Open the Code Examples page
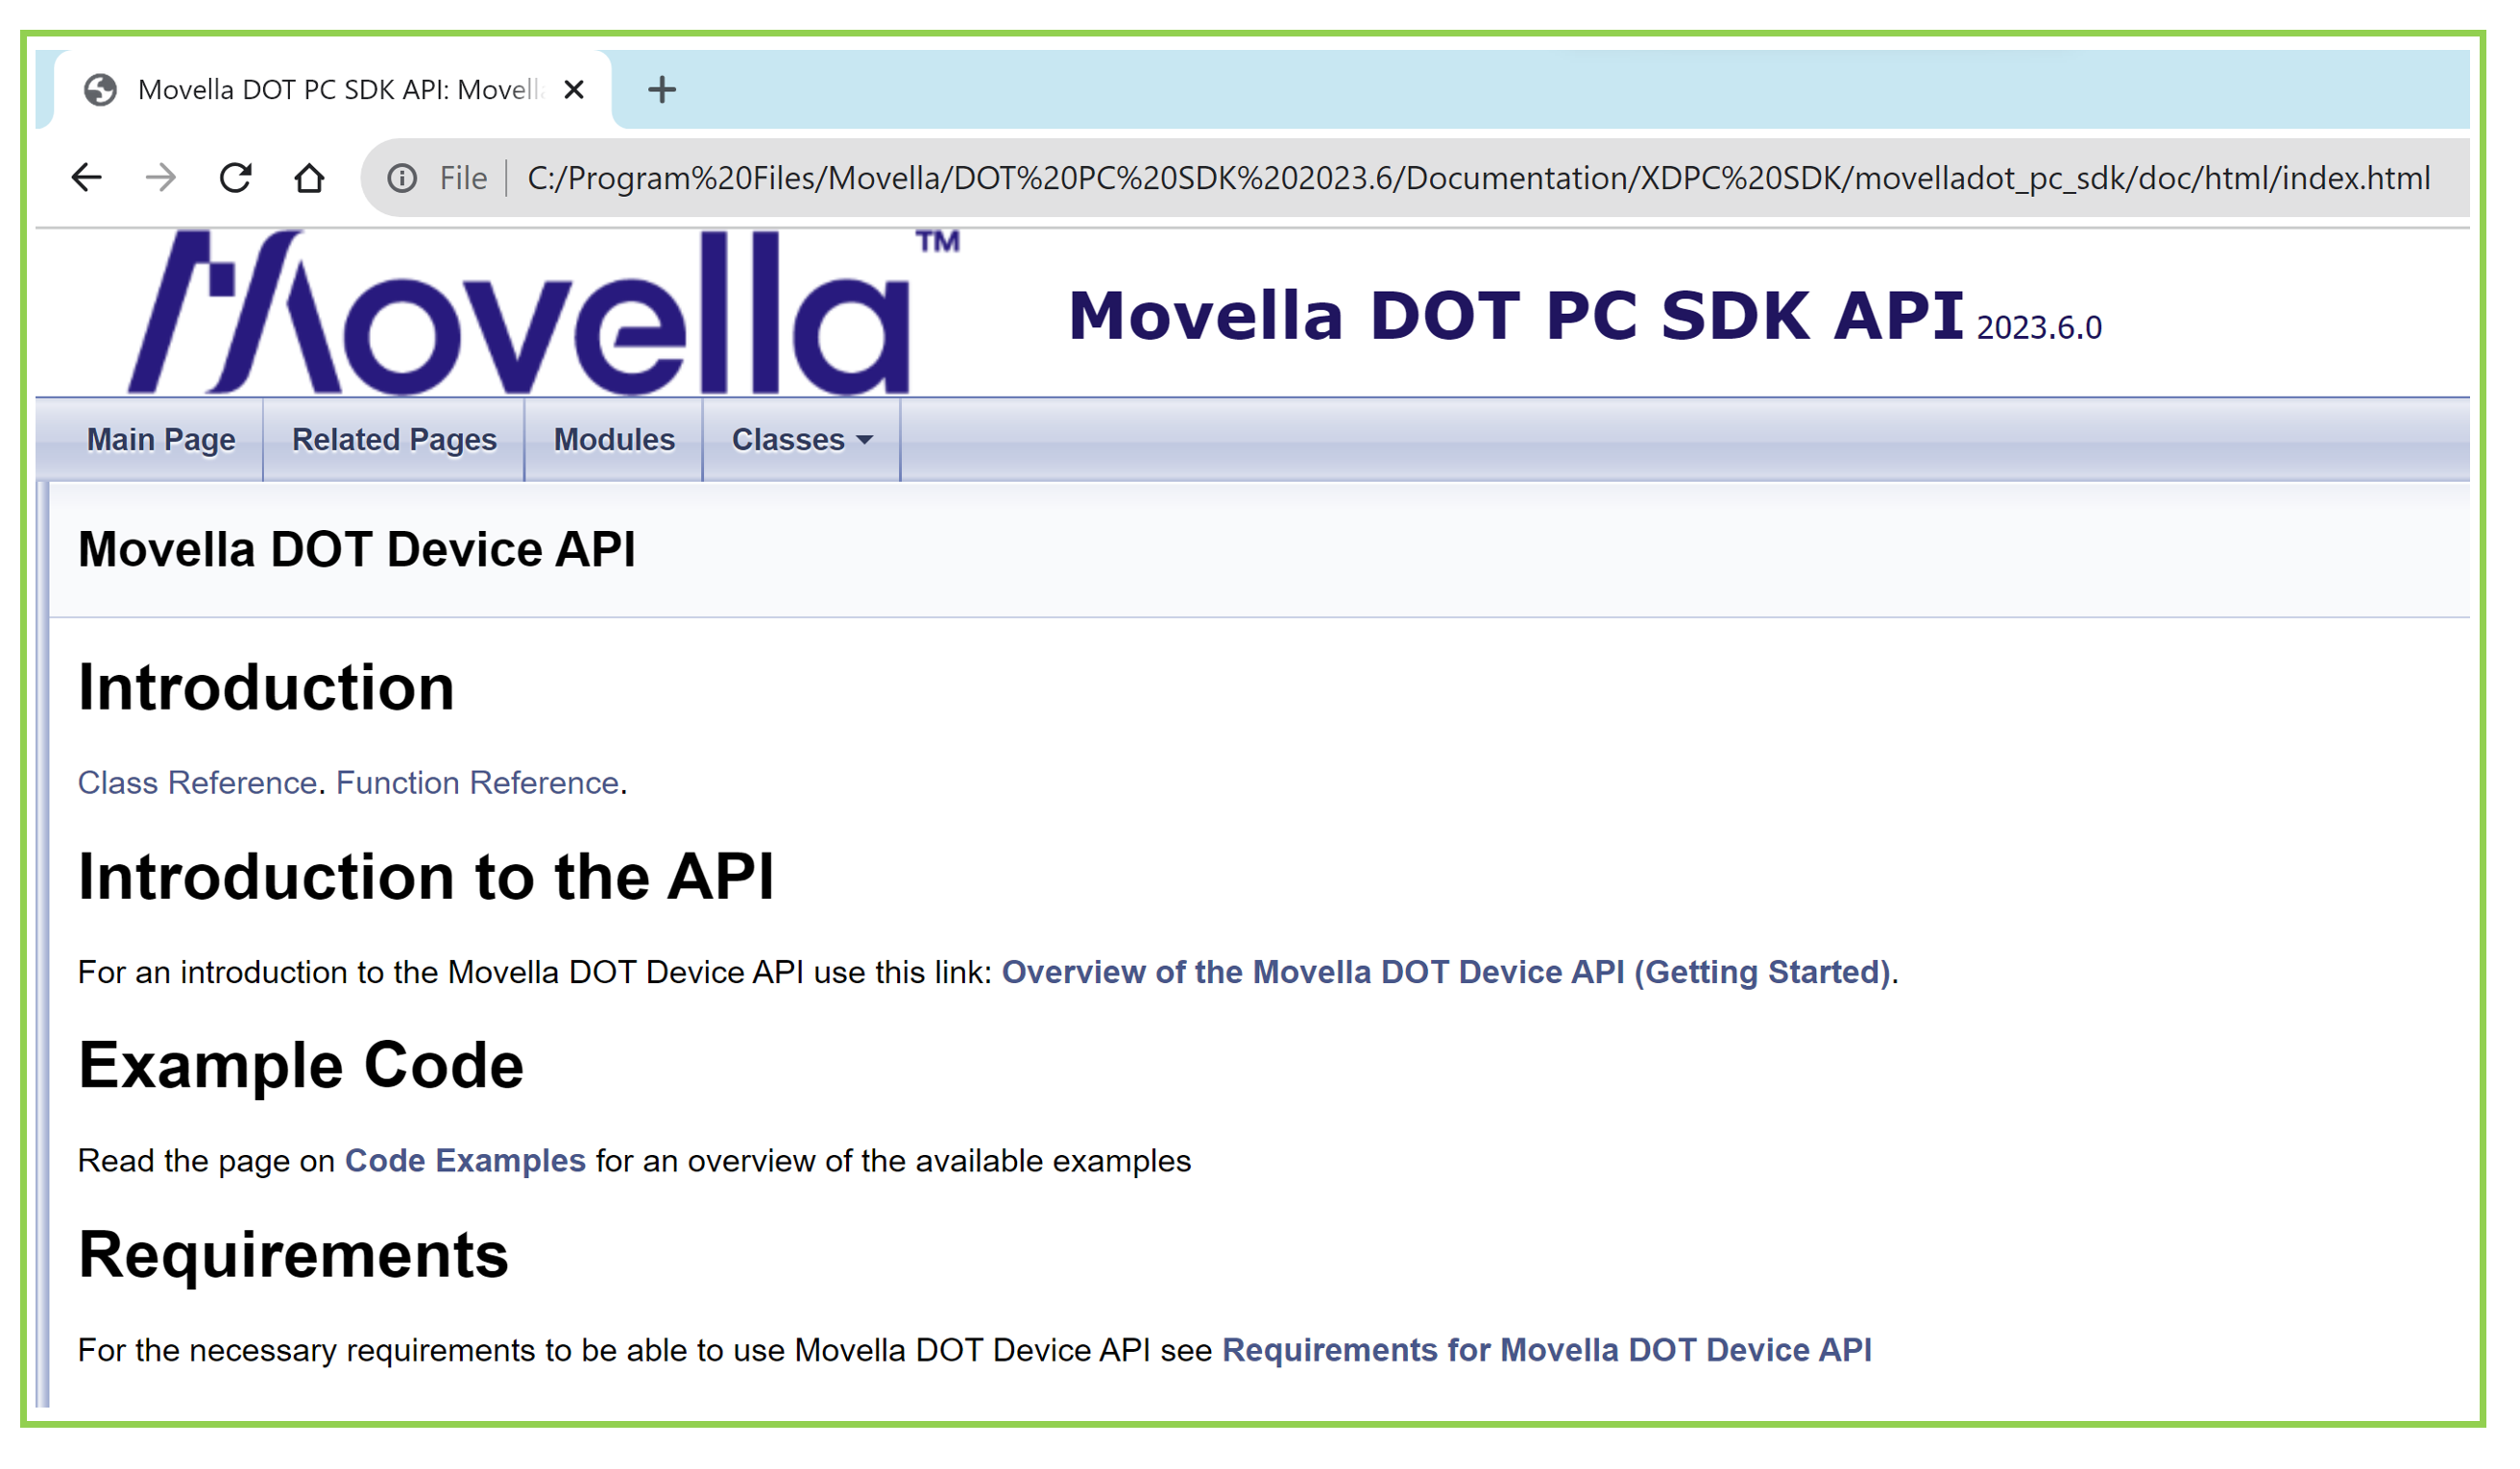Viewport: 2520px width, 1469px height. [x=464, y=1161]
